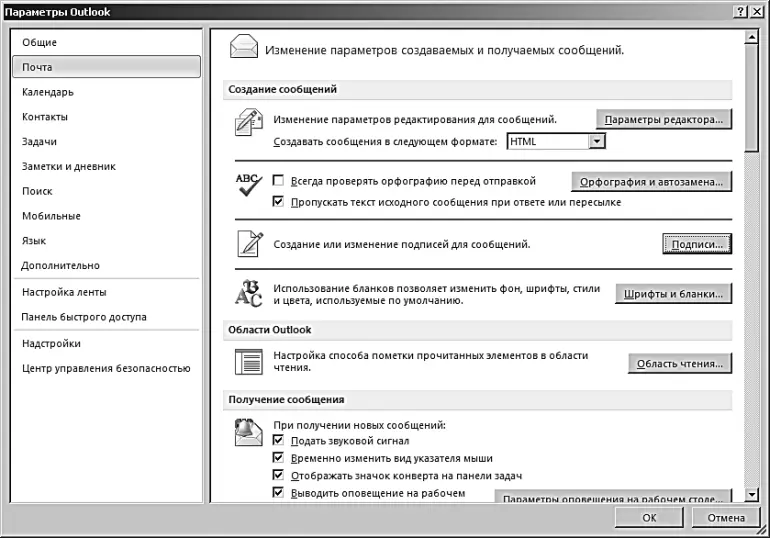This screenshot has width=770, height=538.
Task: Open the Мобильные settings category
Action: click(106, 216)
